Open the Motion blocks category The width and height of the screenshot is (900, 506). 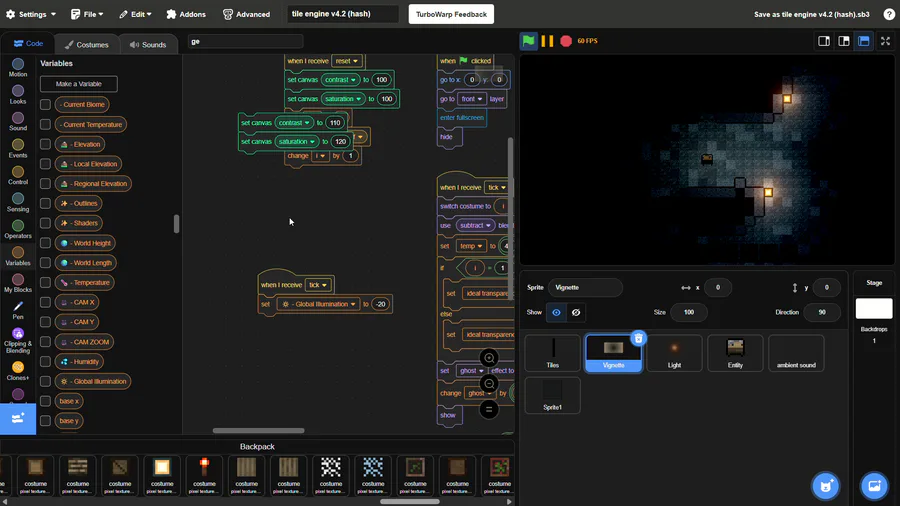18,67
